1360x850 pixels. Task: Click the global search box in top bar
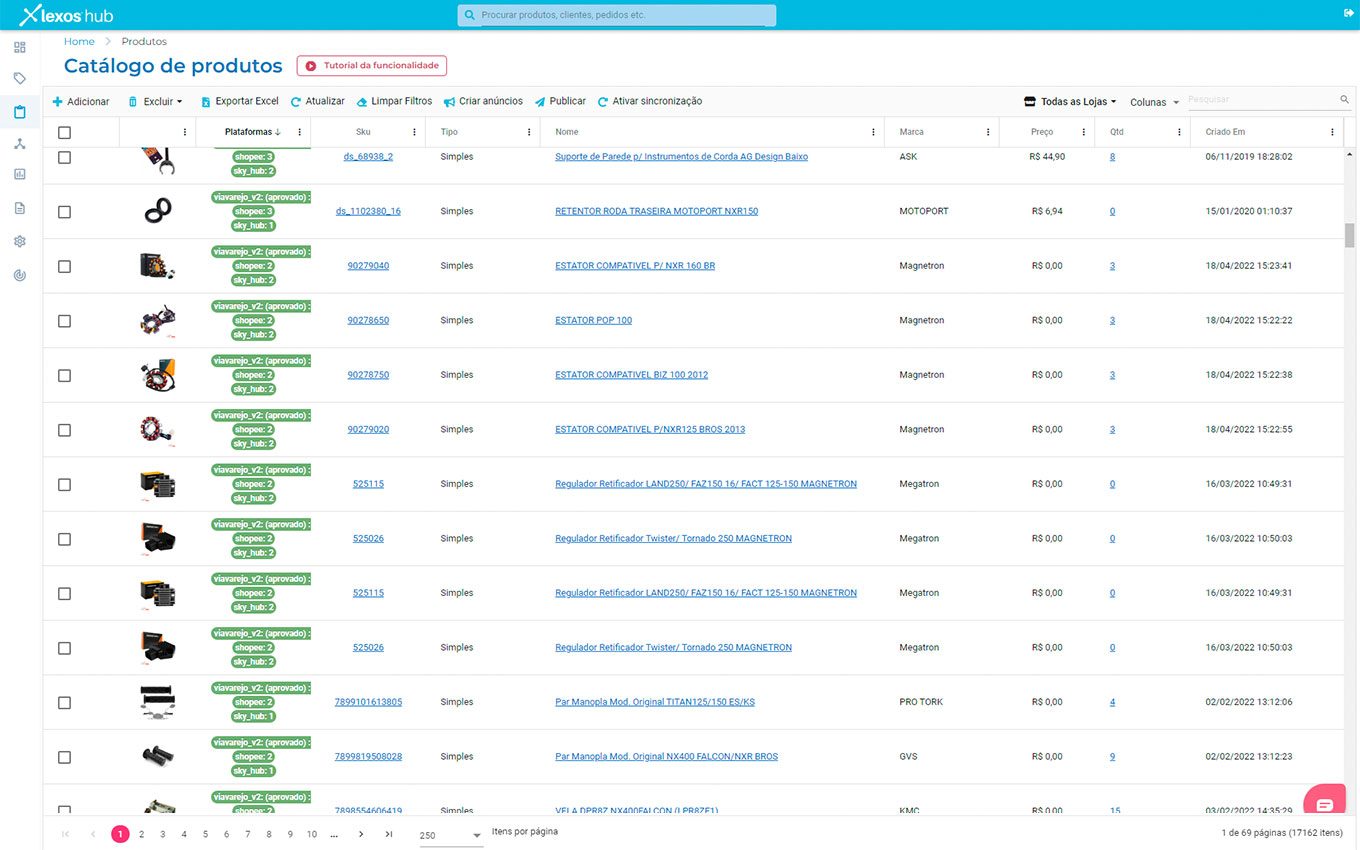point(617,15)
